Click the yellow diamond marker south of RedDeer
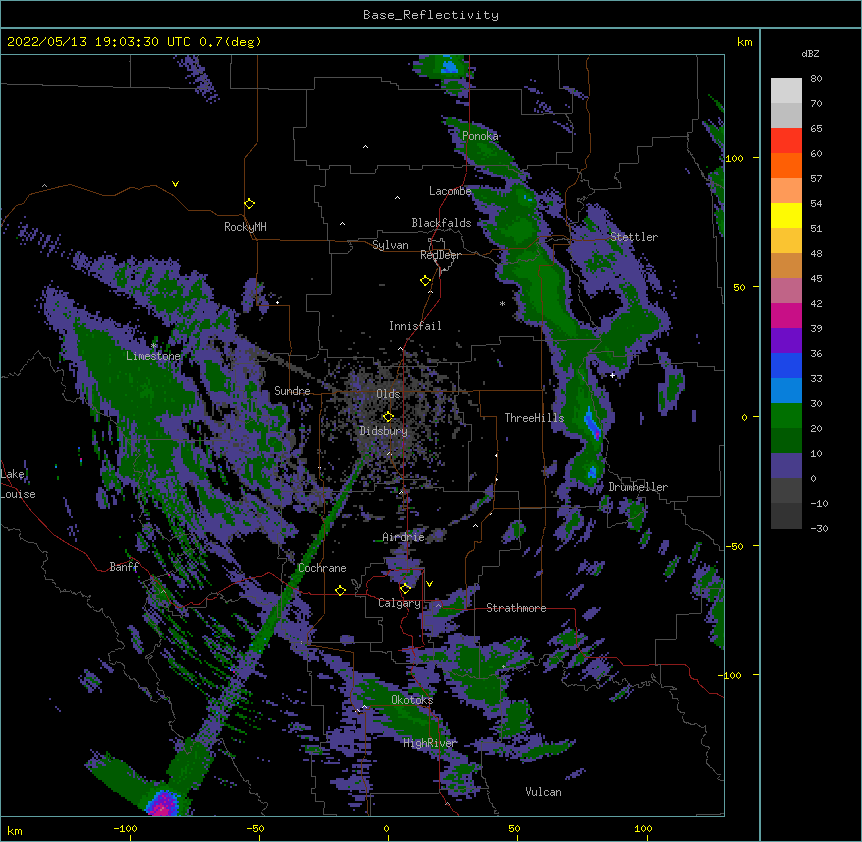The image size is (862, 842). tap(426, 281)
